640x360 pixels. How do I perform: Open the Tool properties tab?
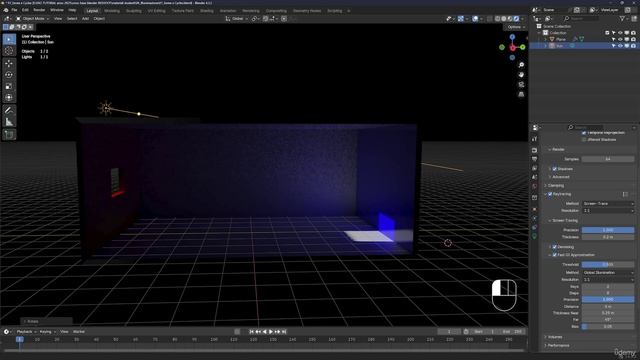coord(535,139)
